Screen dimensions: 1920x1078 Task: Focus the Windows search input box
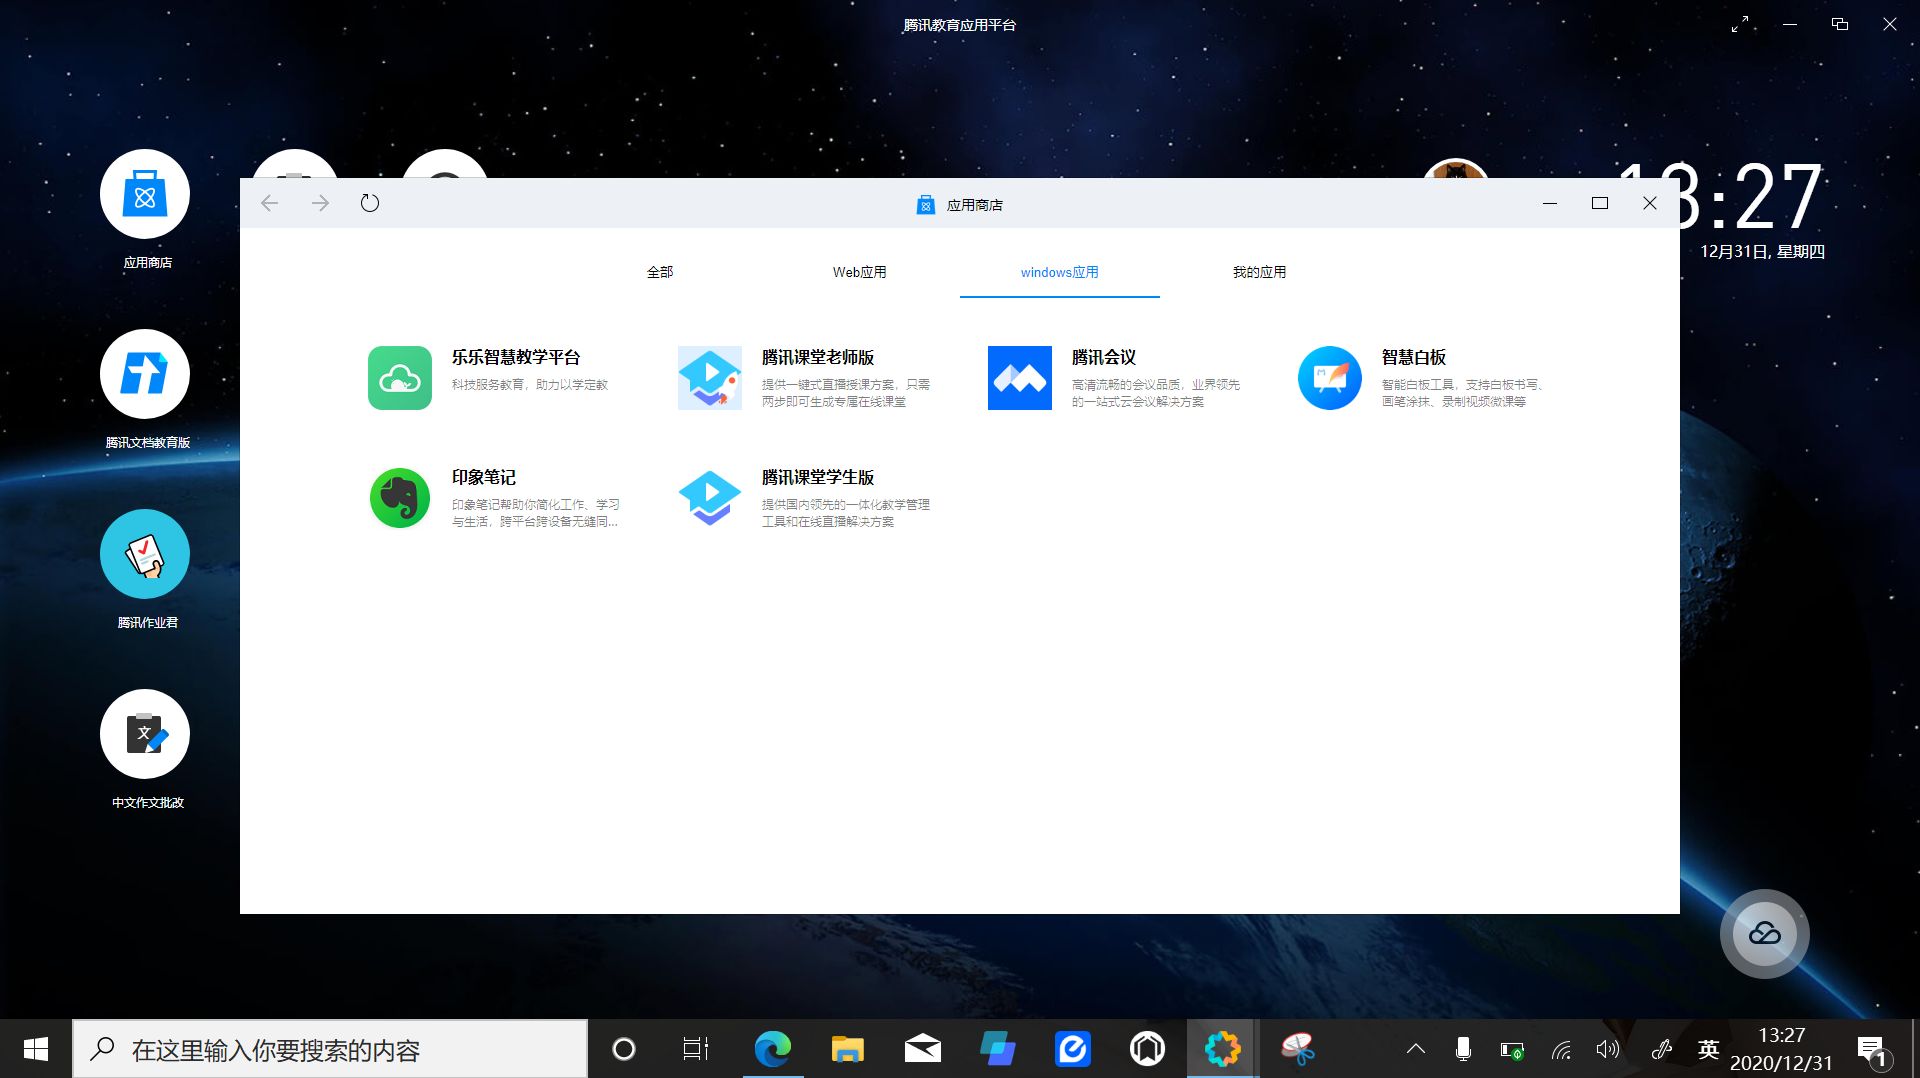coord(330,1049)
